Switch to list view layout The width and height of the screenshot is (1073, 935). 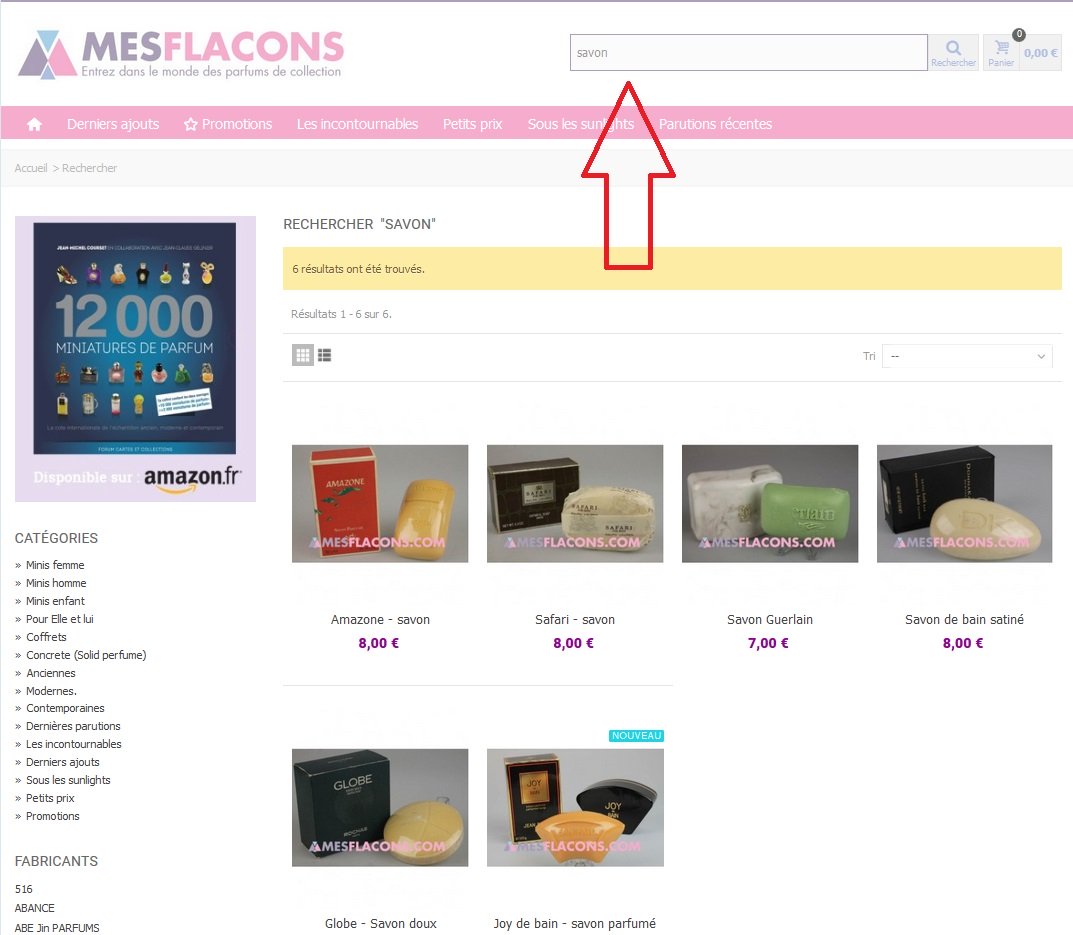(324, 355)
